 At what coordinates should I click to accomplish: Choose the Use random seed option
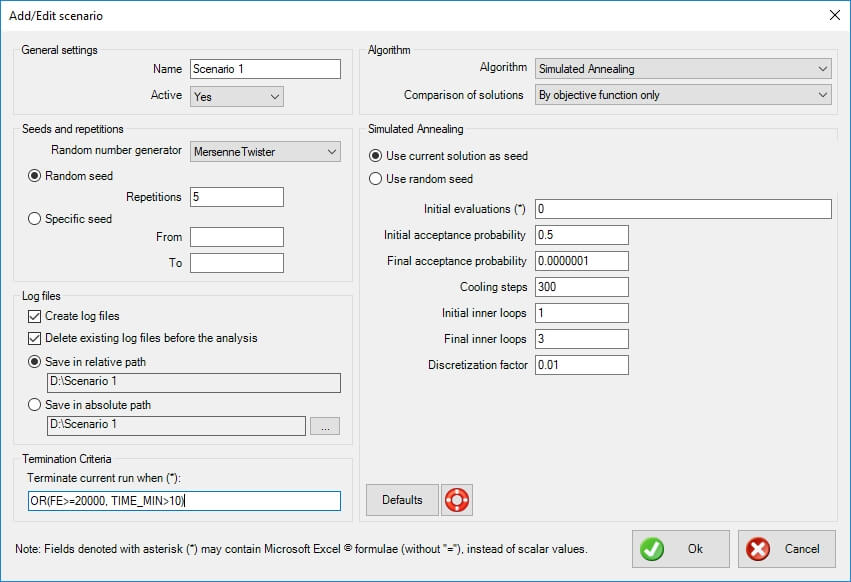376,179
